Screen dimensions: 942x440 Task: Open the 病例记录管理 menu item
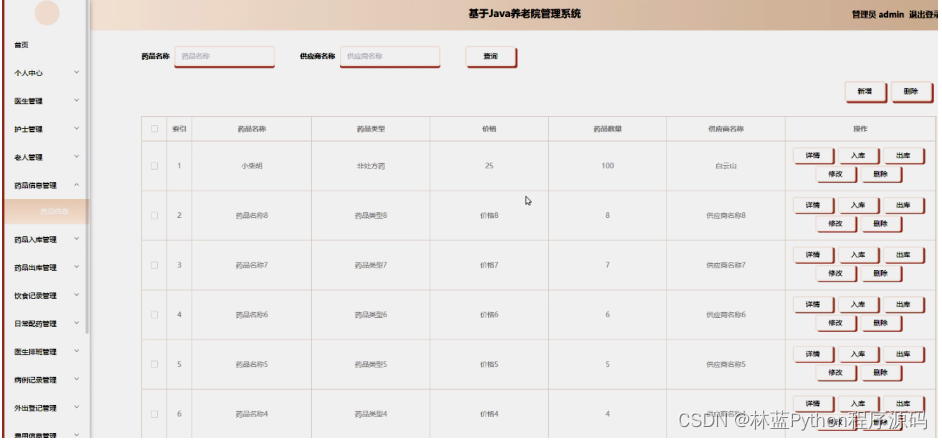(35, 380)
